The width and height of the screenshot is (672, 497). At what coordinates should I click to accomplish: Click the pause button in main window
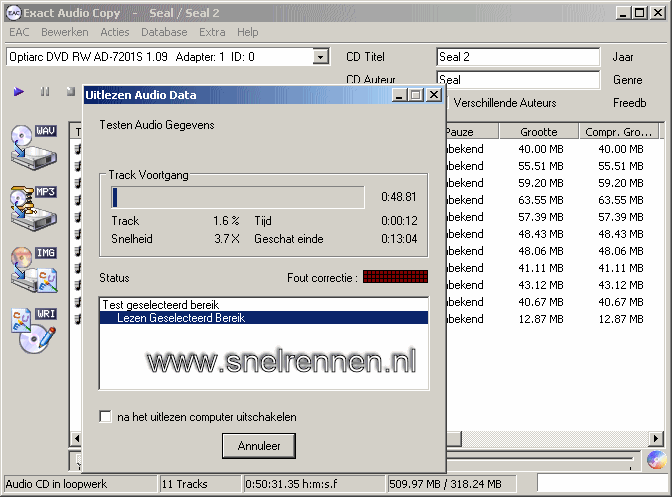click(x=45, y=91)
